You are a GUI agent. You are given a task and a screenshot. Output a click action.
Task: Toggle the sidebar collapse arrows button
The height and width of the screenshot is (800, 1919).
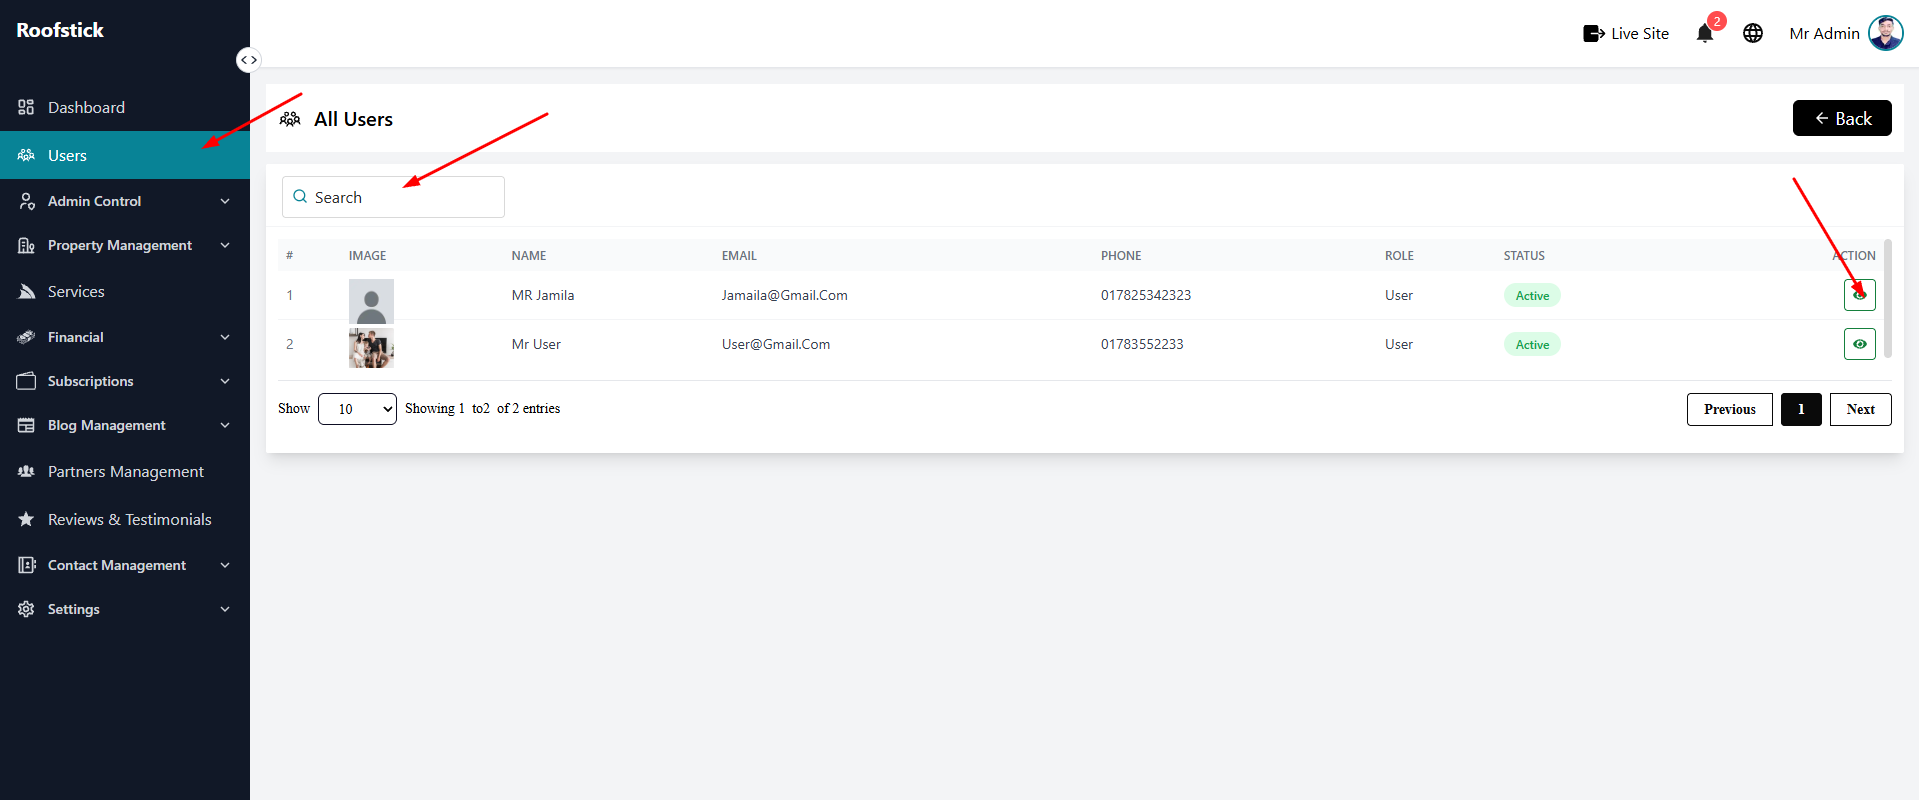tap(248, 60)
